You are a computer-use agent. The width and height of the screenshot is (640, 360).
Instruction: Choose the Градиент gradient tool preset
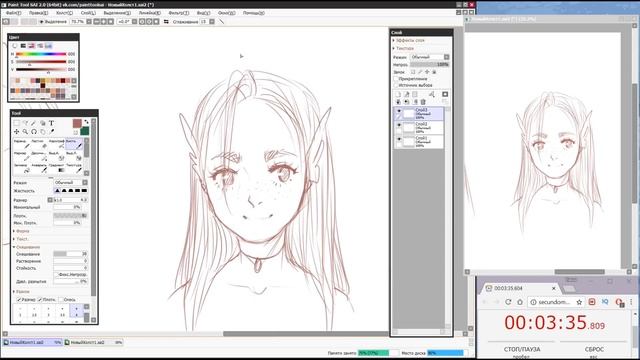[57, 168]
